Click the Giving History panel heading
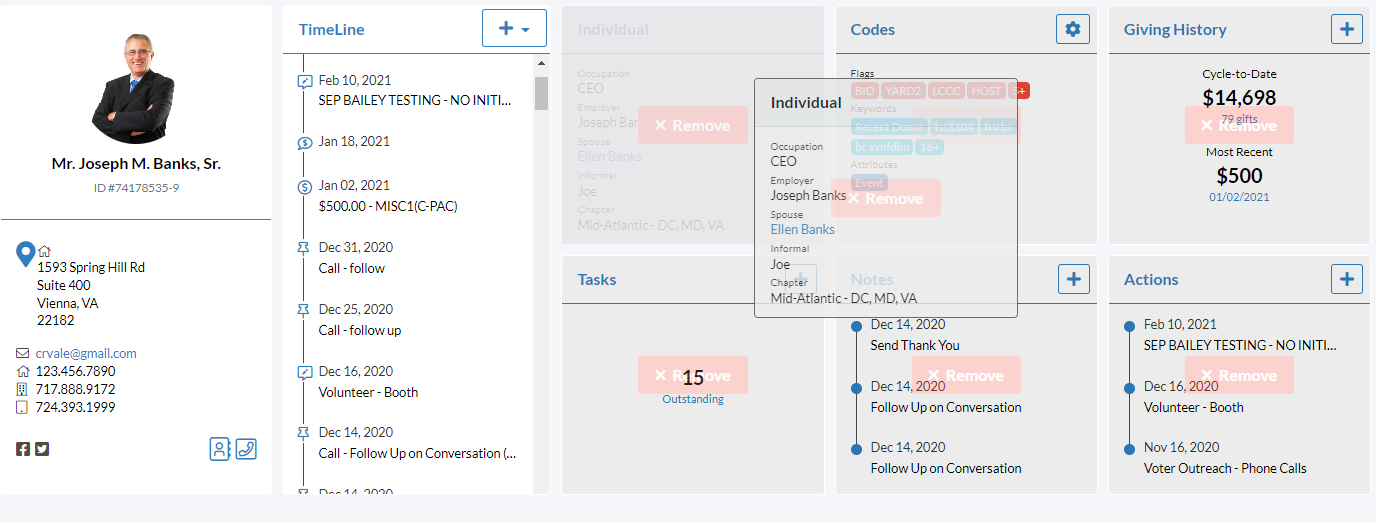1376x522 pixels. [1174, 29]
